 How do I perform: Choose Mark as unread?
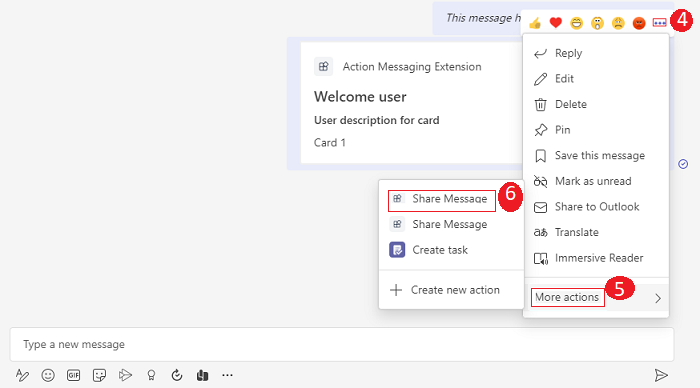(596, 181)
